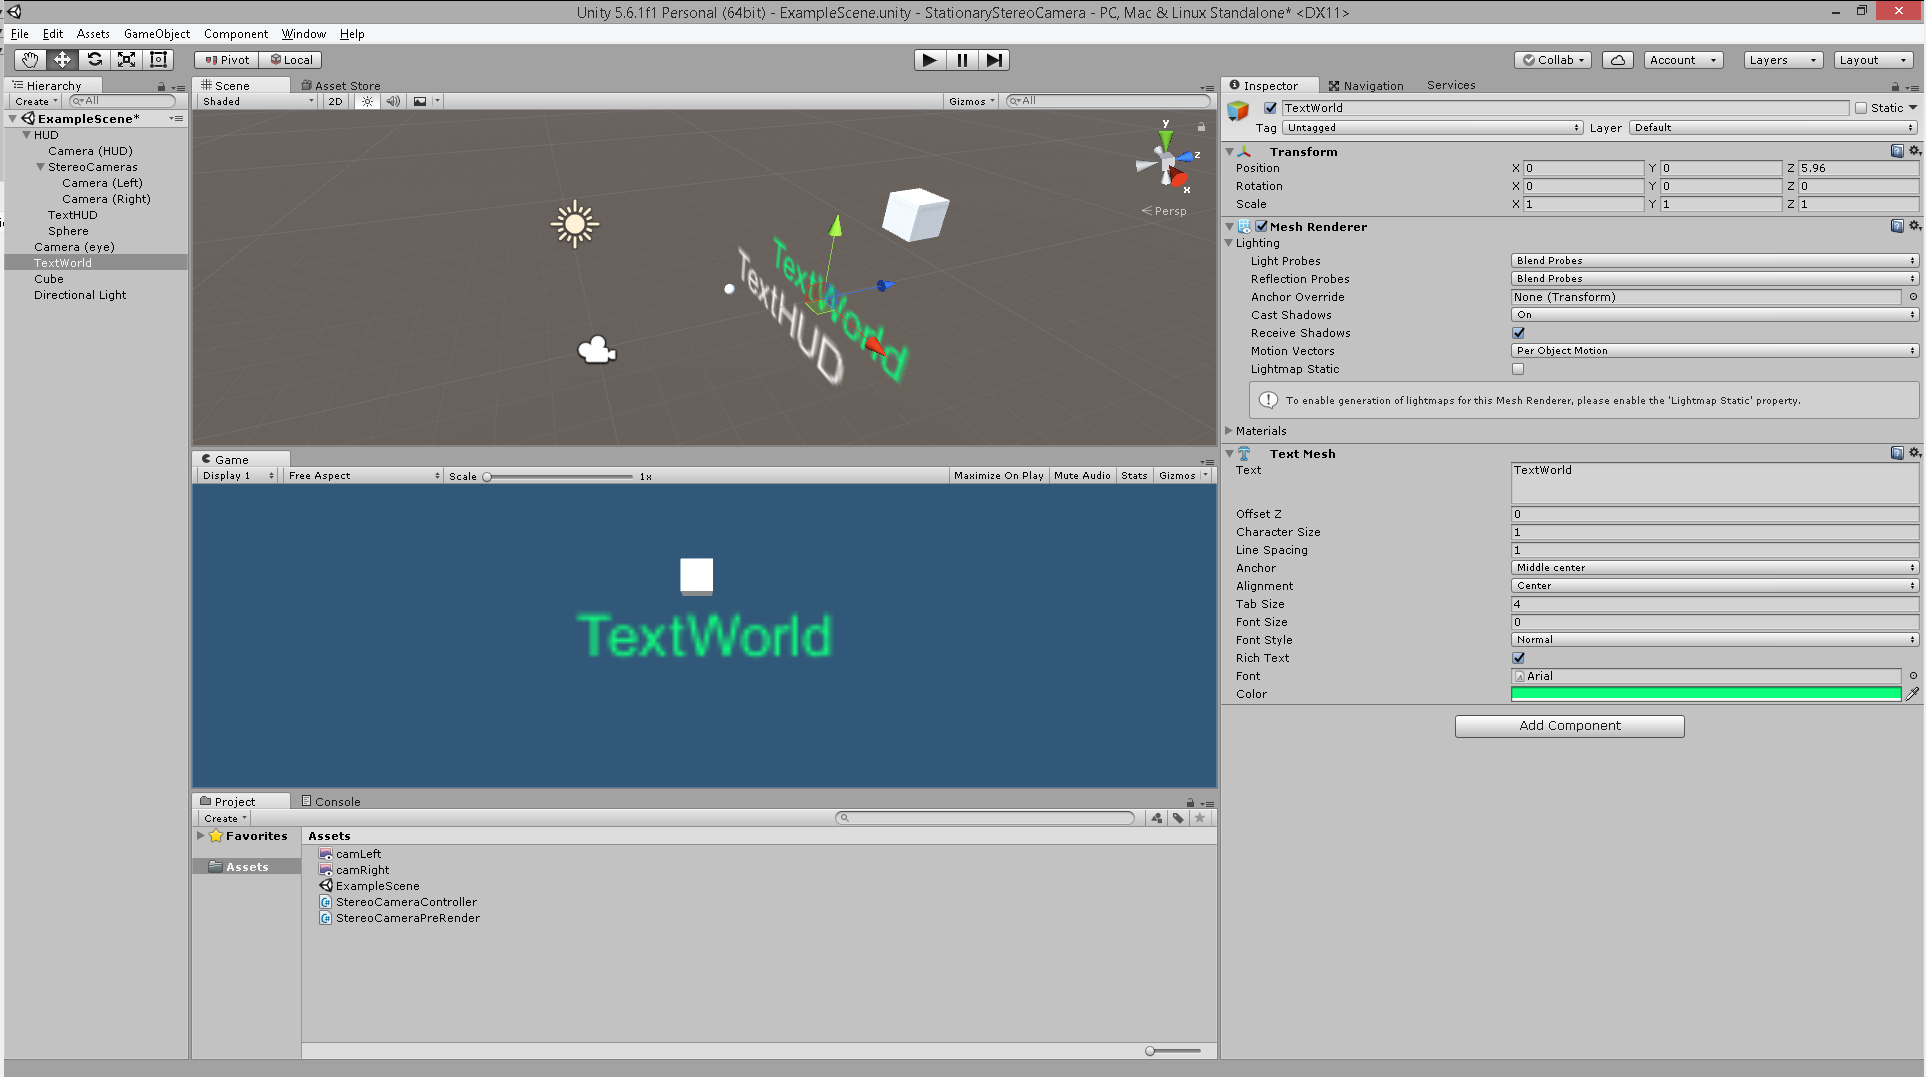Toggle the Rich Text checkbox
This screenshot has width=1926, height=1077.
pyautogui.click(x=1518, y=658)
